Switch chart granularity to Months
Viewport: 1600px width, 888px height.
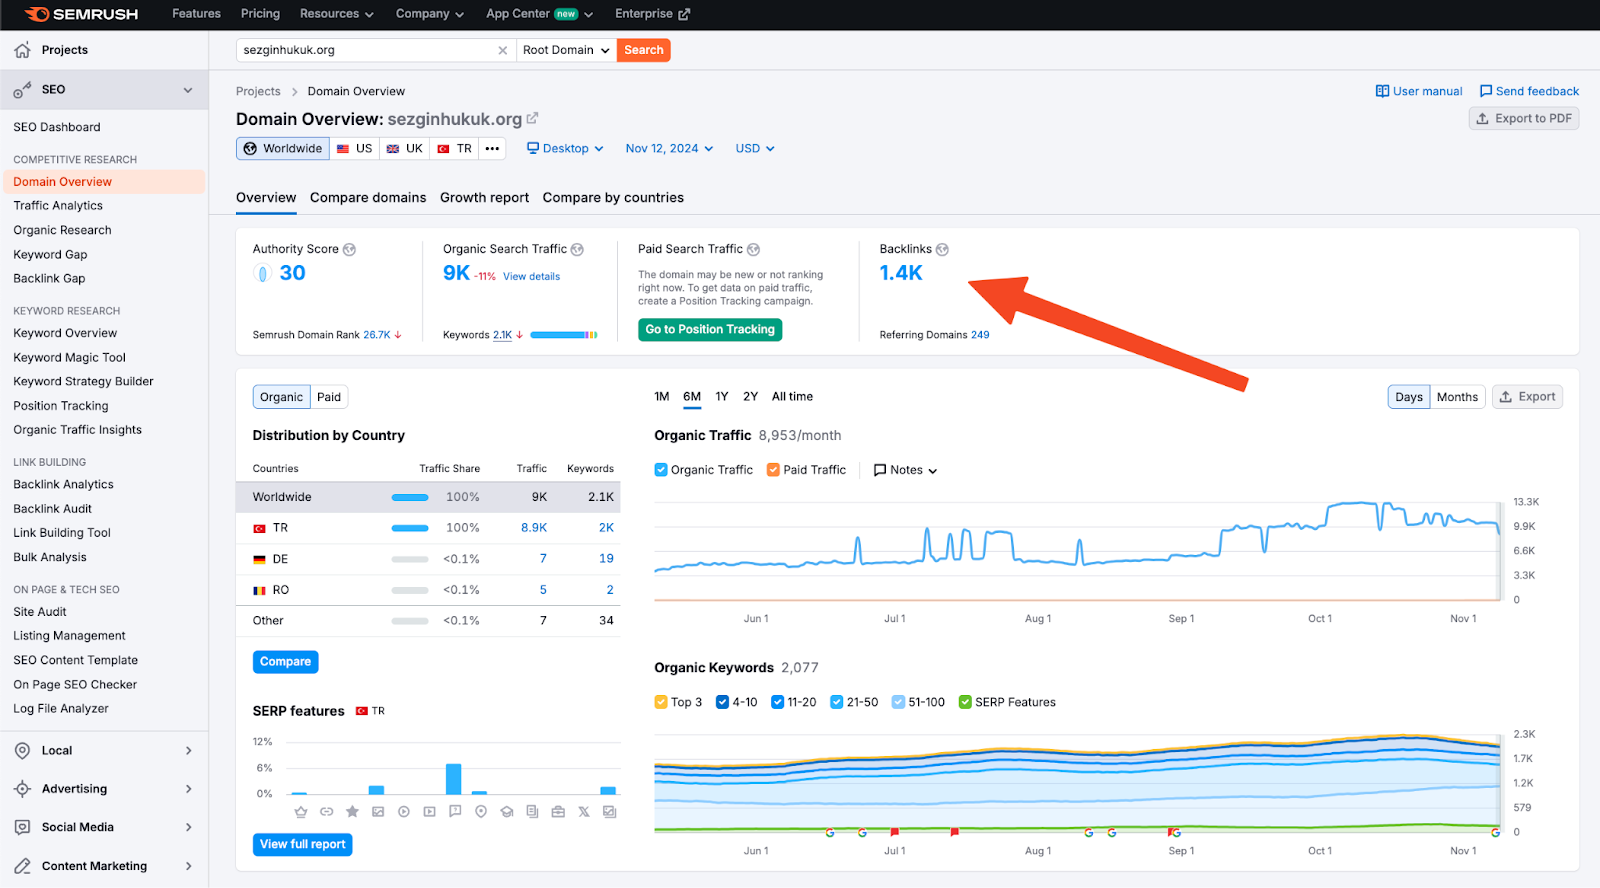[1457, 397]
